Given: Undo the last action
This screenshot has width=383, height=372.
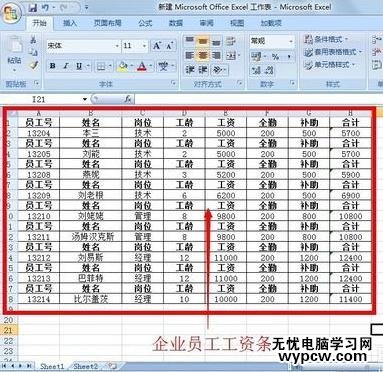Looking at the screenshot, I should (x=45, y=8).
